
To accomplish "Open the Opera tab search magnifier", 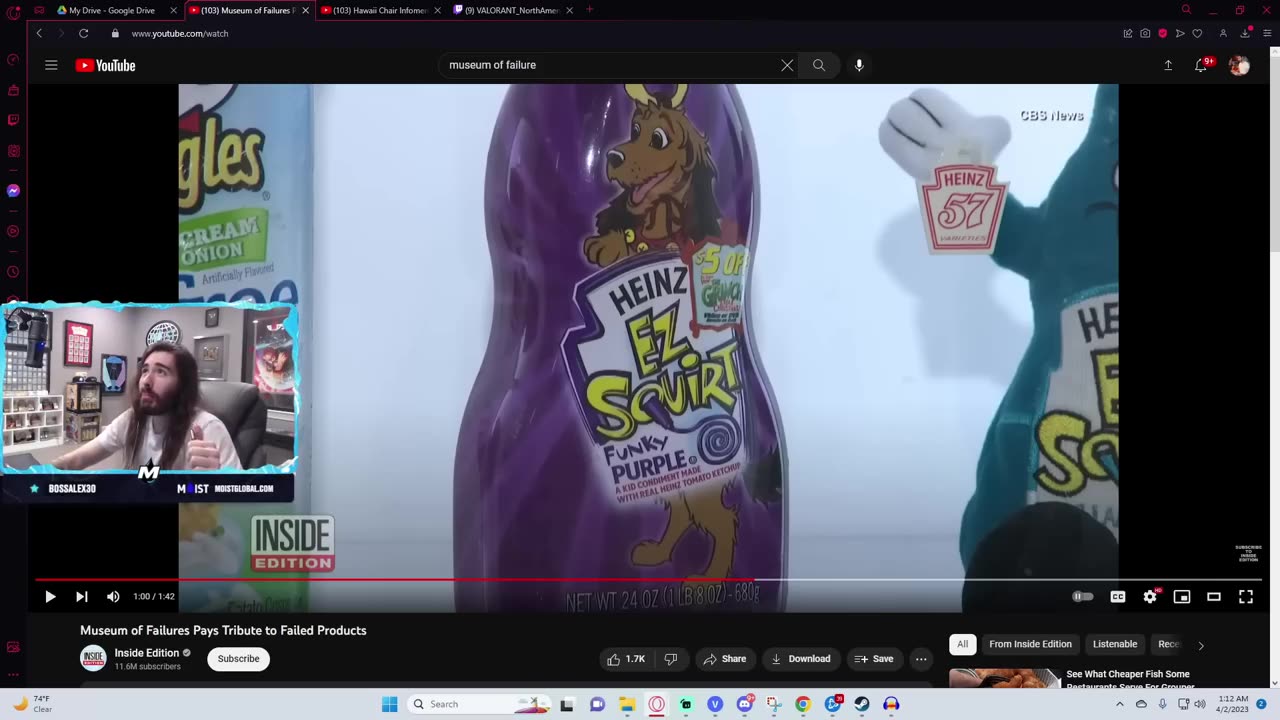I will (1186, 10).
